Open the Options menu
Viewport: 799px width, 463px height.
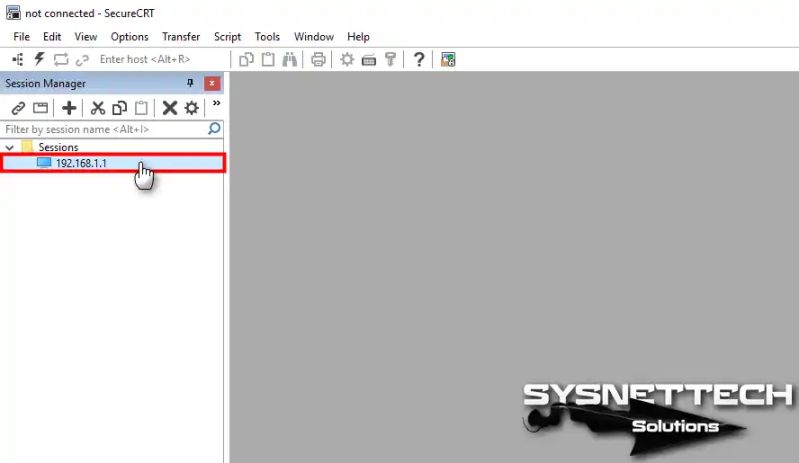point(129,37)
